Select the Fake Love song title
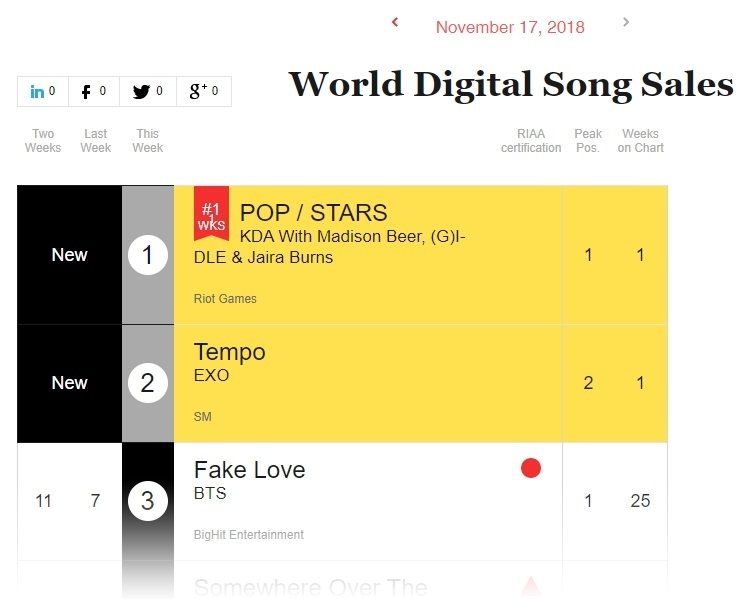The height and width of the screenshot is (599, 749). (249, 470)
